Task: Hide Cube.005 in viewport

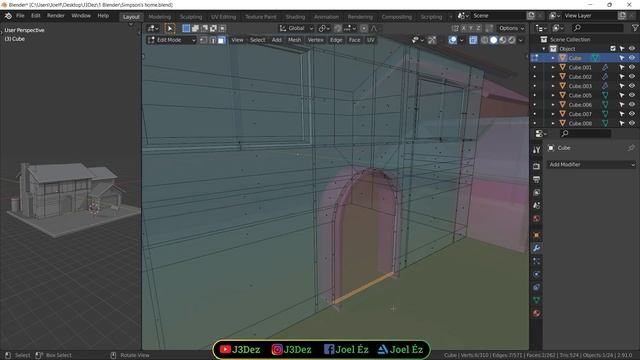Action: click(x=632, y=95)
